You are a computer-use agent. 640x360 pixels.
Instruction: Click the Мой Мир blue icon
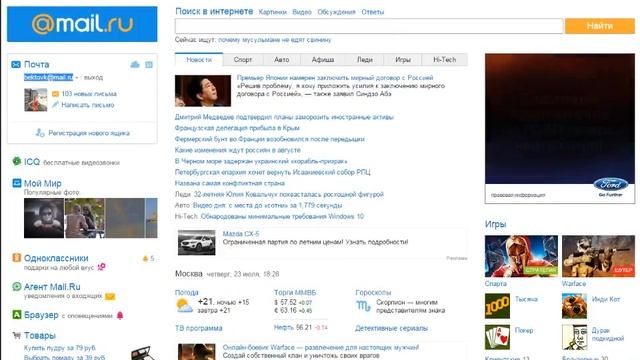pos(17,183)
